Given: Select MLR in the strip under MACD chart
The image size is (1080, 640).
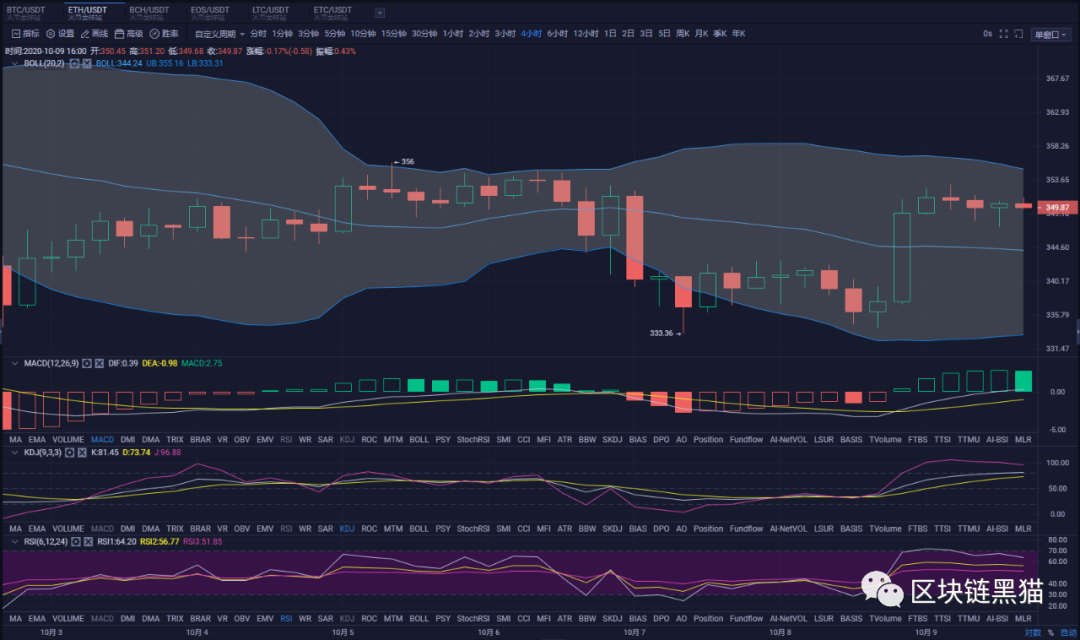Looking at the screenshot, I should click(1023, 440).
